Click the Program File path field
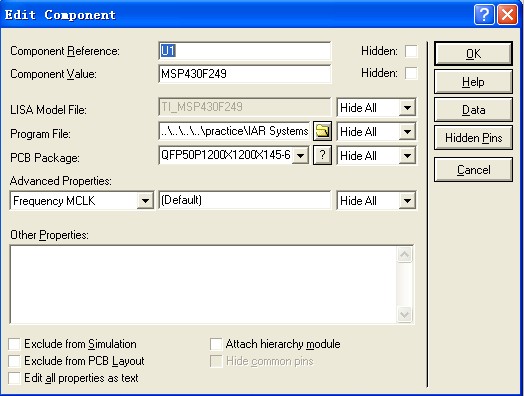Image resolution: width=524 pixels, height=396 pixels. [234, 131]
